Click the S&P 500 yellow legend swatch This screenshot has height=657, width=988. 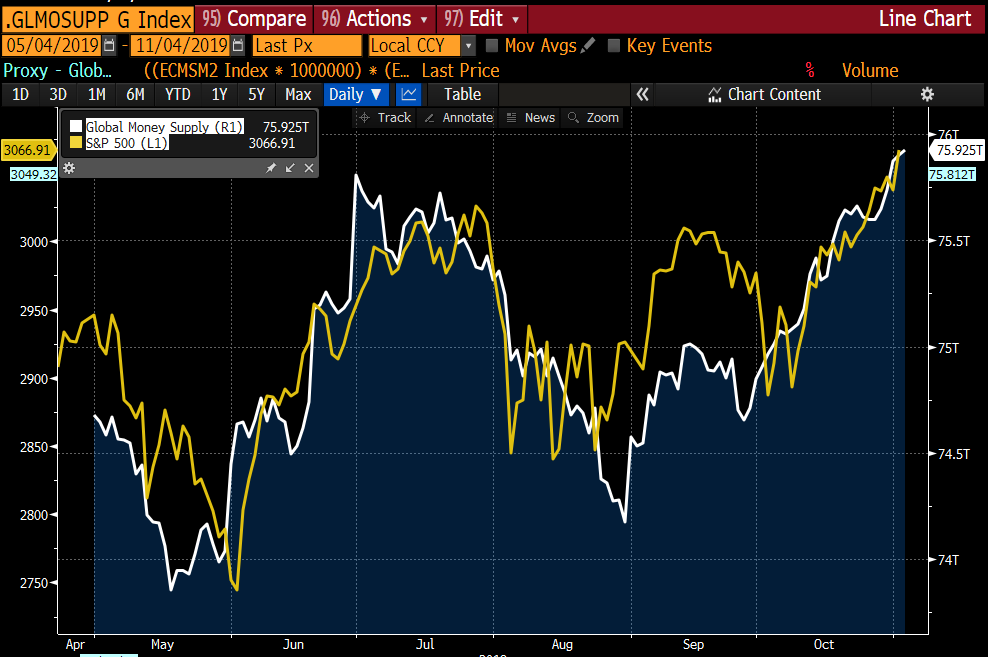(x=77, y=143)
